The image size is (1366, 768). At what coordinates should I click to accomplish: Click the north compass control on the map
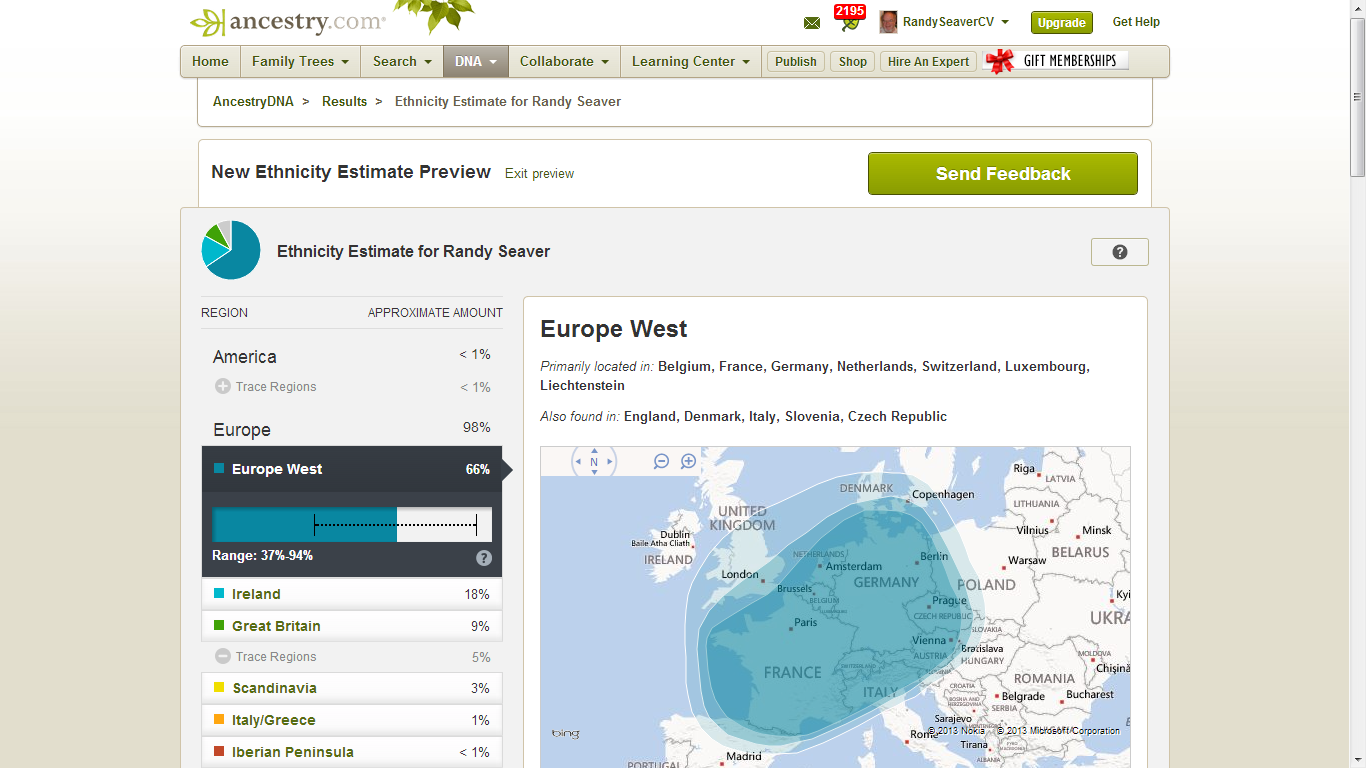(x=593, y=462)
